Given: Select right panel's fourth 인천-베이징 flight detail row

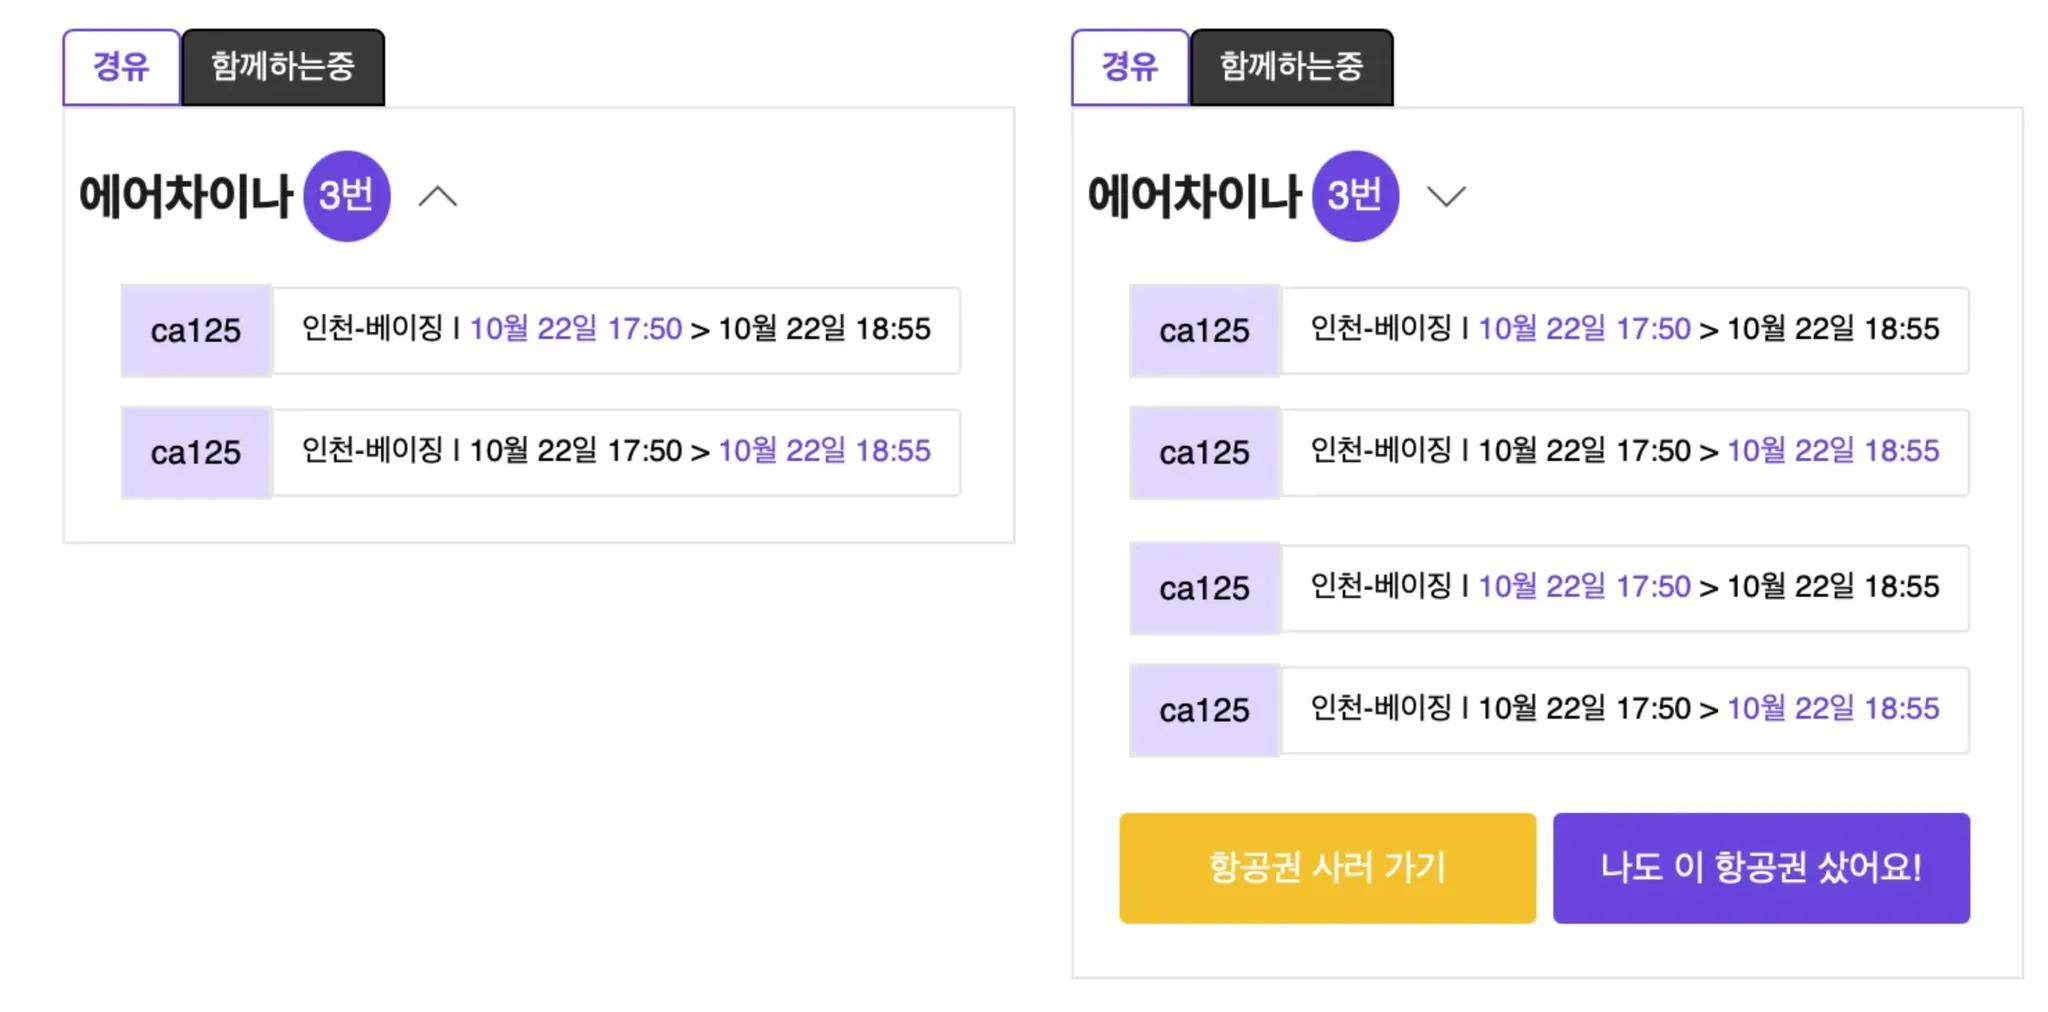Looking at the screenshot, I should (1624, 710).
